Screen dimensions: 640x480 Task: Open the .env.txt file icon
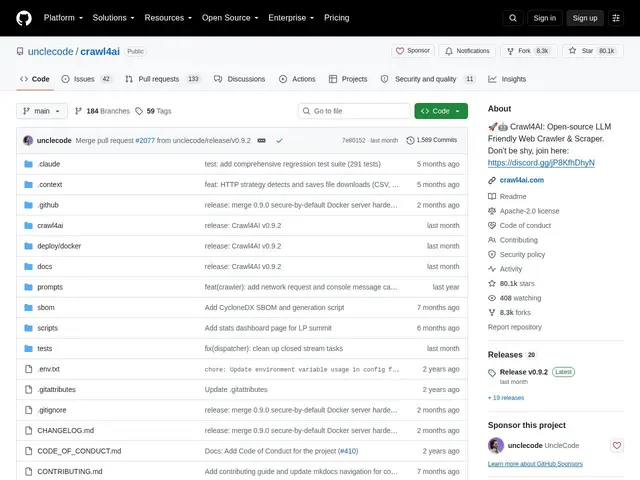(28, 369)
